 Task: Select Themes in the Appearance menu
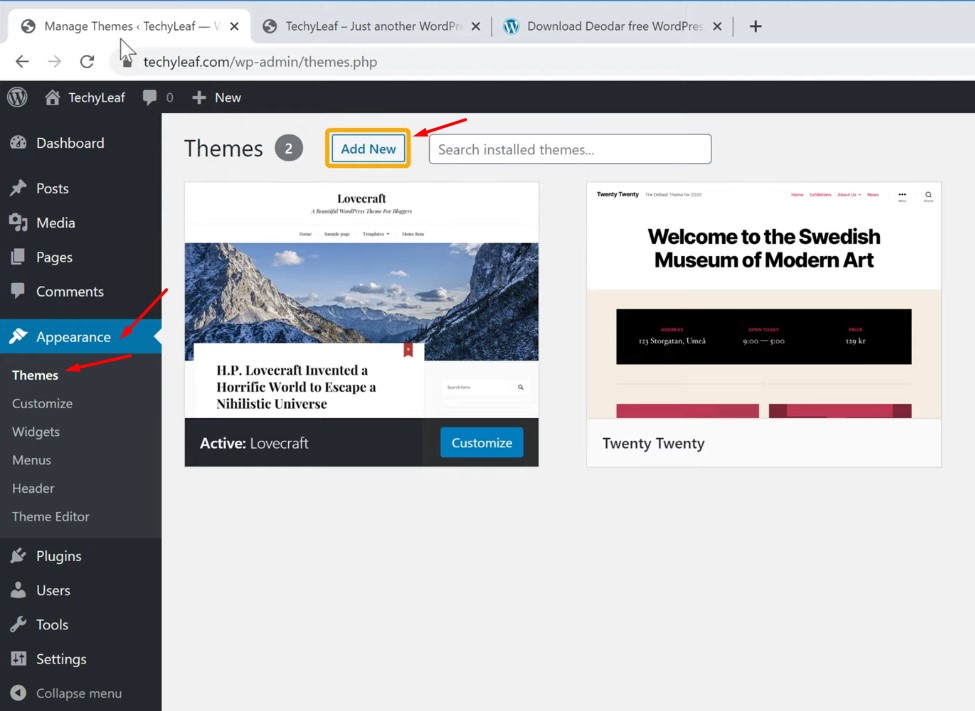[34, 375]
